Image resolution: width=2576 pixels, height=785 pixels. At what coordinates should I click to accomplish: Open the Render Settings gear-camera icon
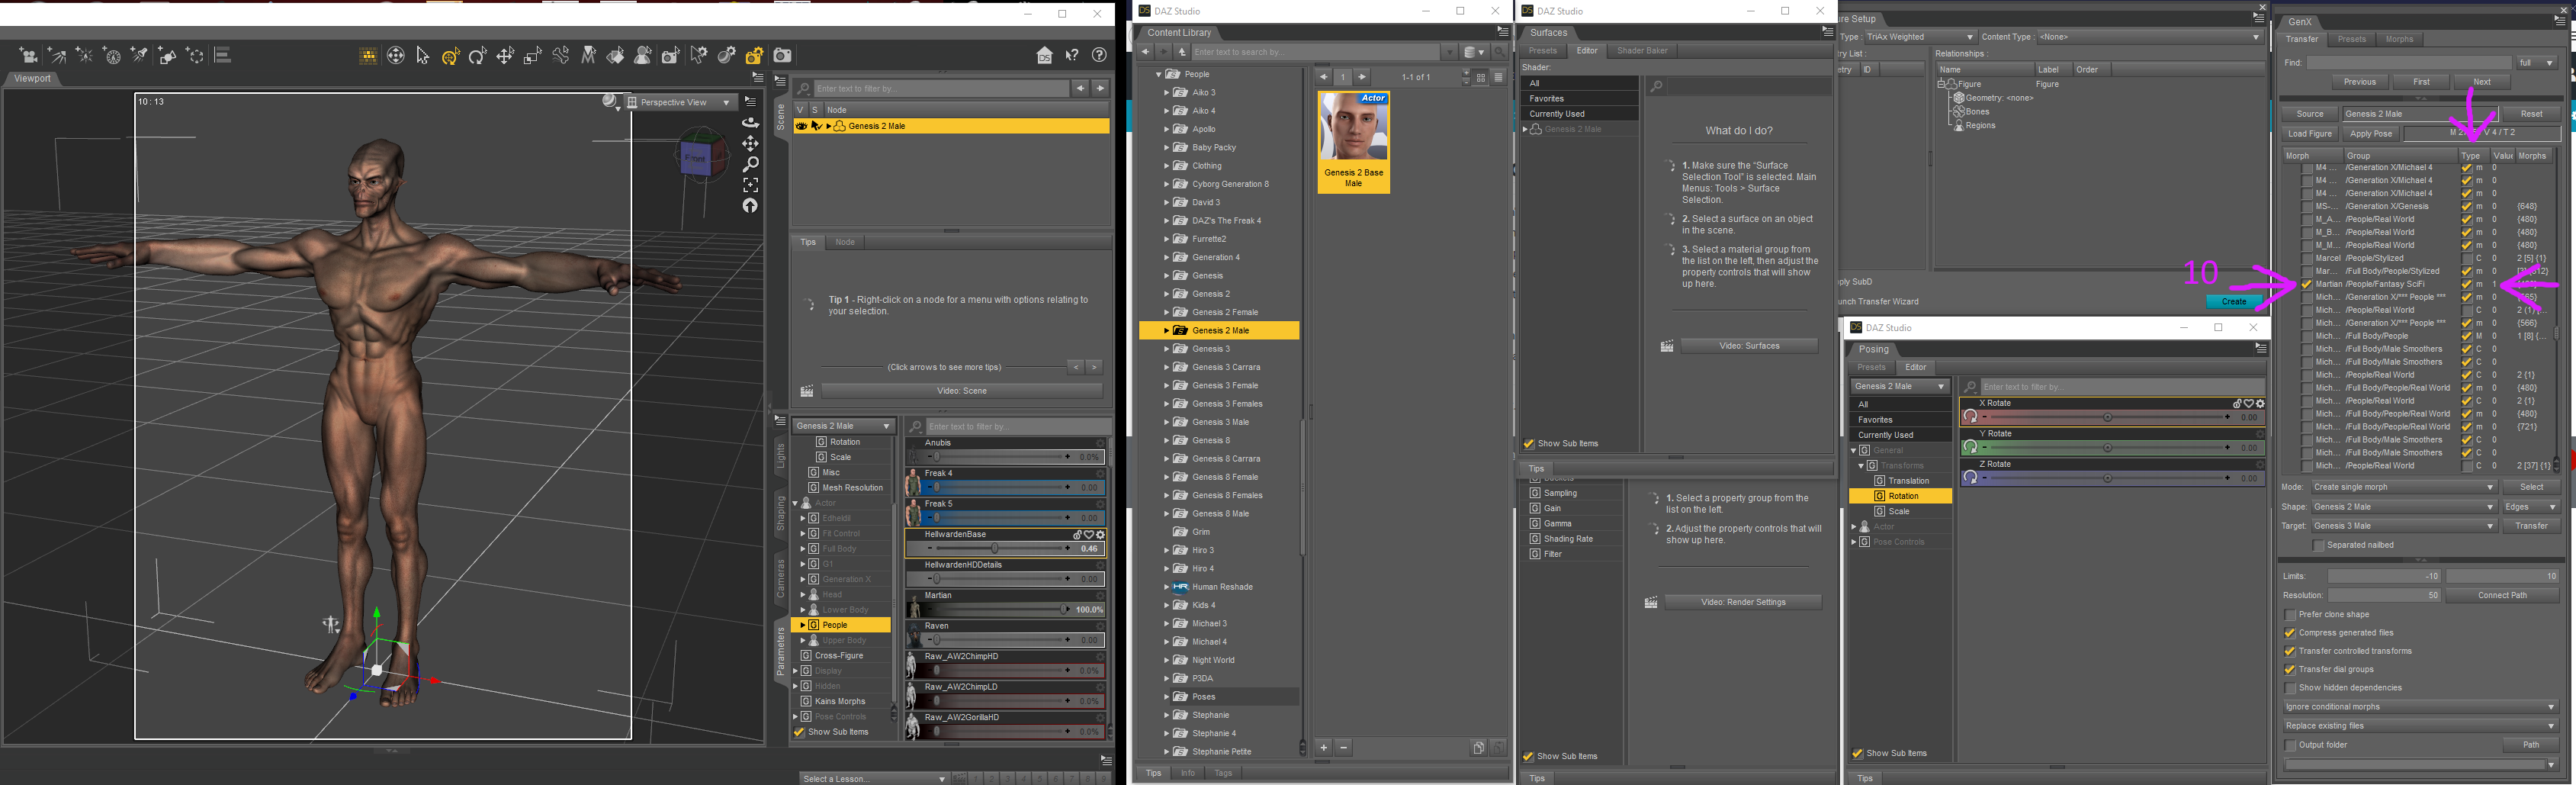(x=755, y=56)
